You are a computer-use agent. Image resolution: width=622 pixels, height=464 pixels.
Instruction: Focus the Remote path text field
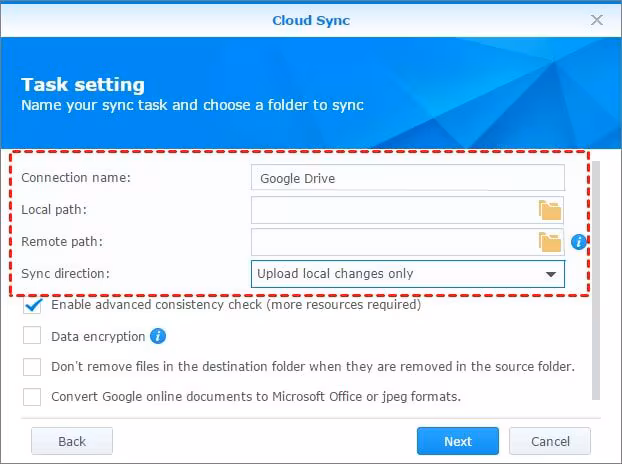392,241
